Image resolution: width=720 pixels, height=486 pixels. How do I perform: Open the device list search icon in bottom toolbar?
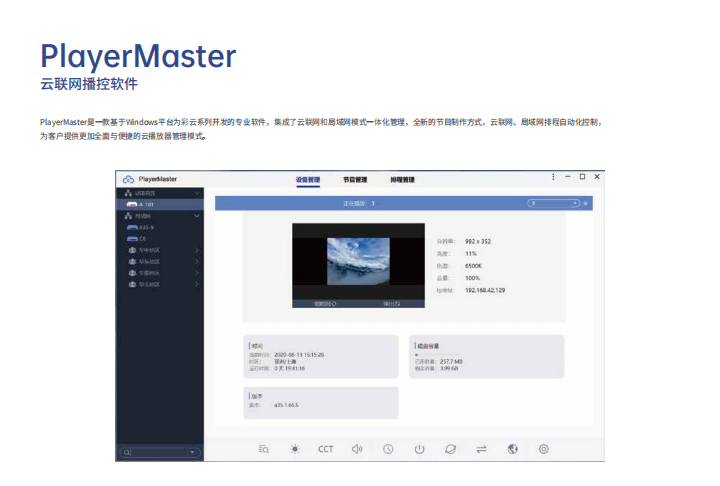point(264,449)
